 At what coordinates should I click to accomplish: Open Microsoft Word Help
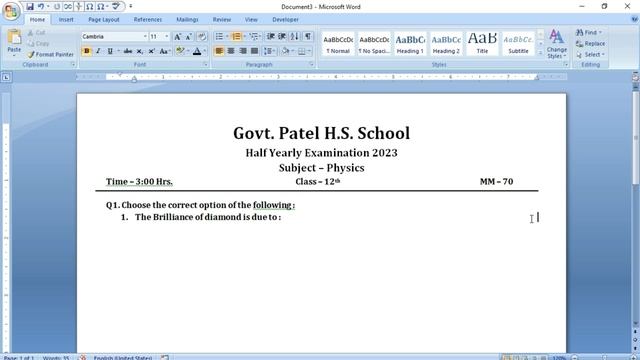click(634, 19)
